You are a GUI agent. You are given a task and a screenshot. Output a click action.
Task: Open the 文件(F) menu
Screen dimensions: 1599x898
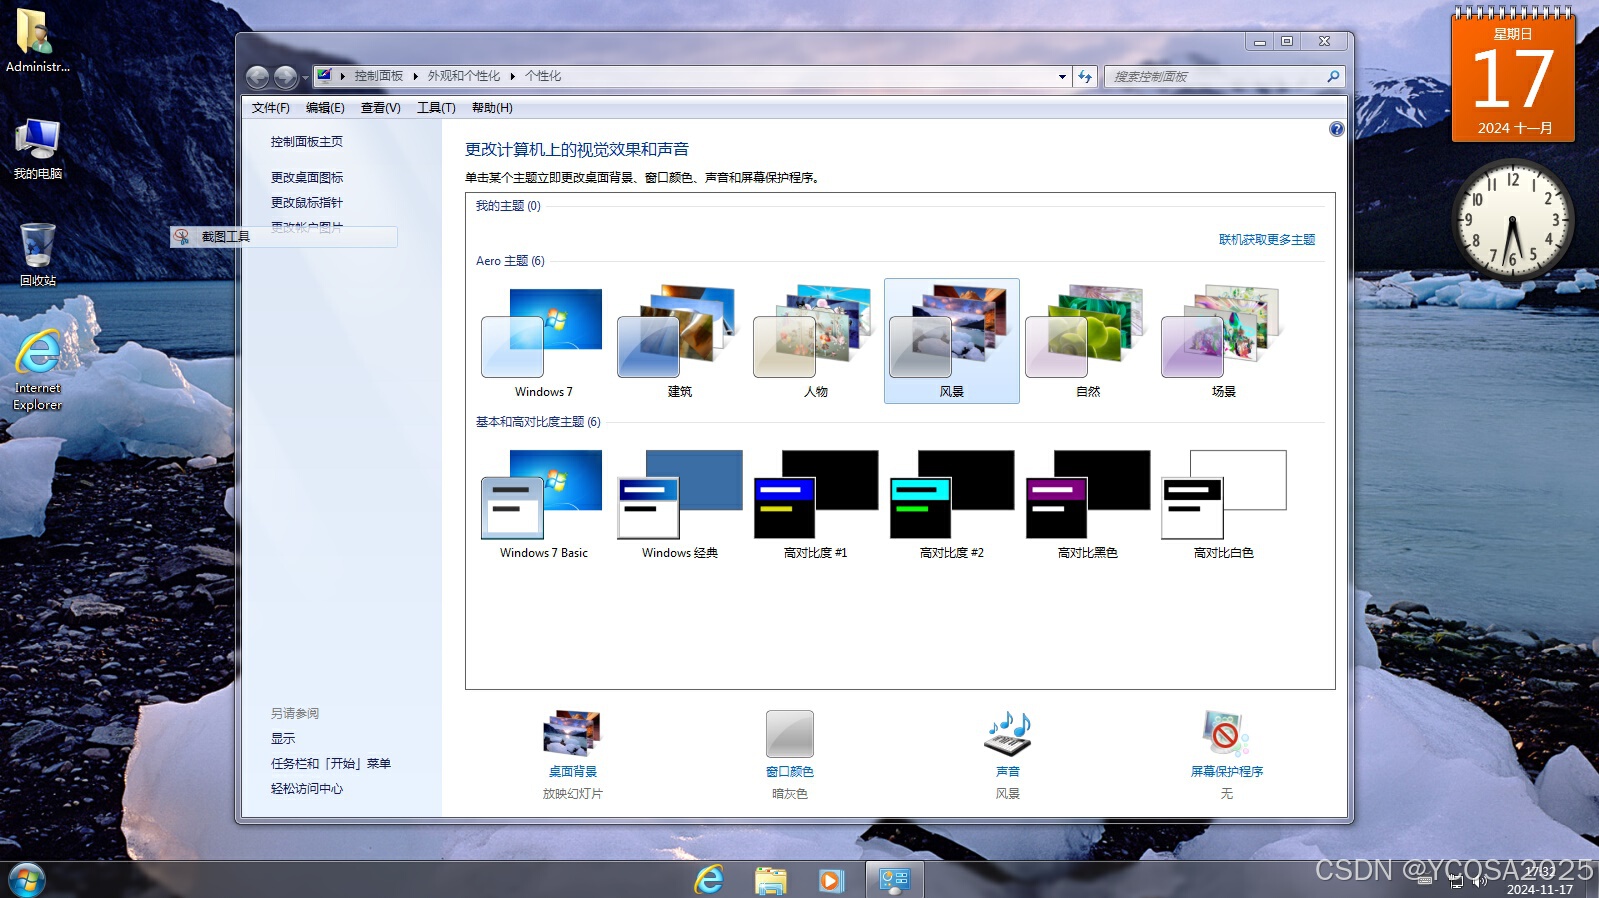pyautogui.click(x=270, y=108)
